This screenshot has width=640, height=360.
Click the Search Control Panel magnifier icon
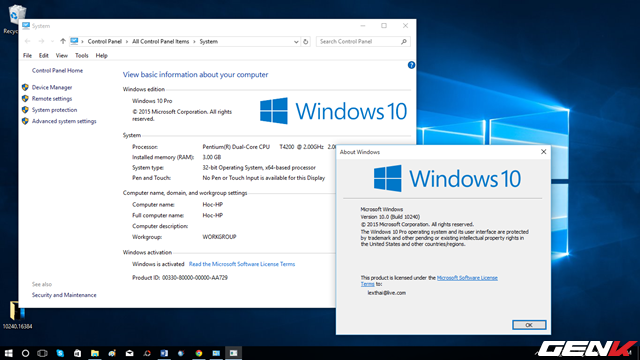(x=404, y=42)
